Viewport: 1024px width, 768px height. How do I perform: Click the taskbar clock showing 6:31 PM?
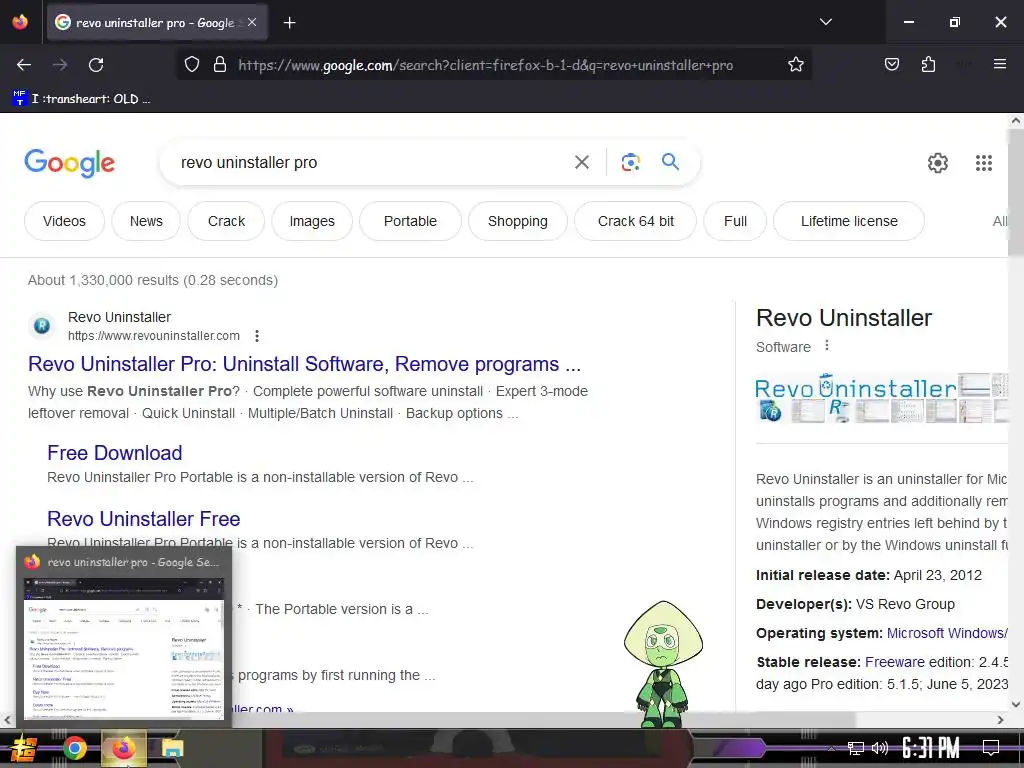[931, 748]
